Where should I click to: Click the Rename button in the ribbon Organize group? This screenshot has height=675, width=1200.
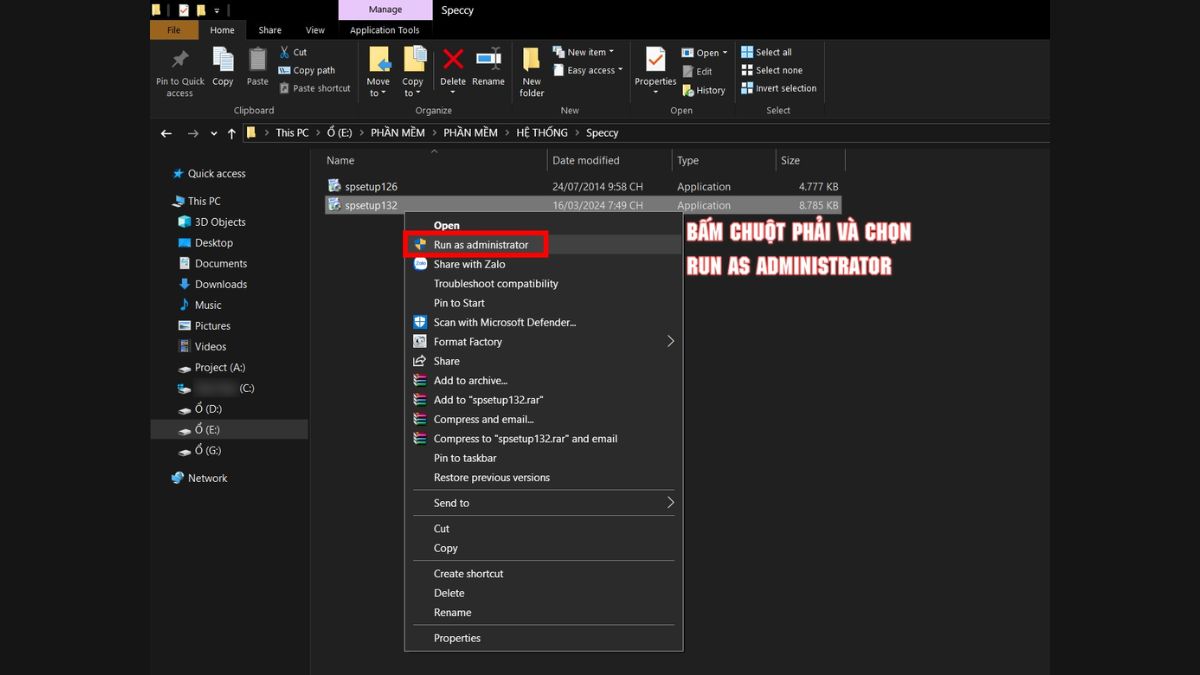[489, 68]
